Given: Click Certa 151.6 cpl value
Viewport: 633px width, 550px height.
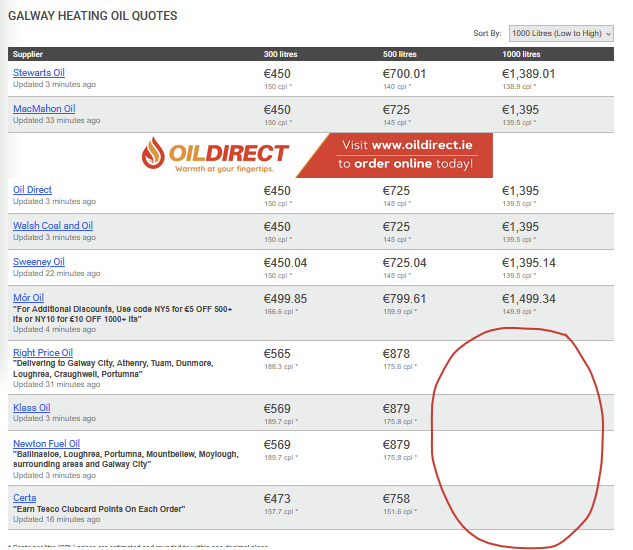Looking at the screenshot, I should point(400,511).
